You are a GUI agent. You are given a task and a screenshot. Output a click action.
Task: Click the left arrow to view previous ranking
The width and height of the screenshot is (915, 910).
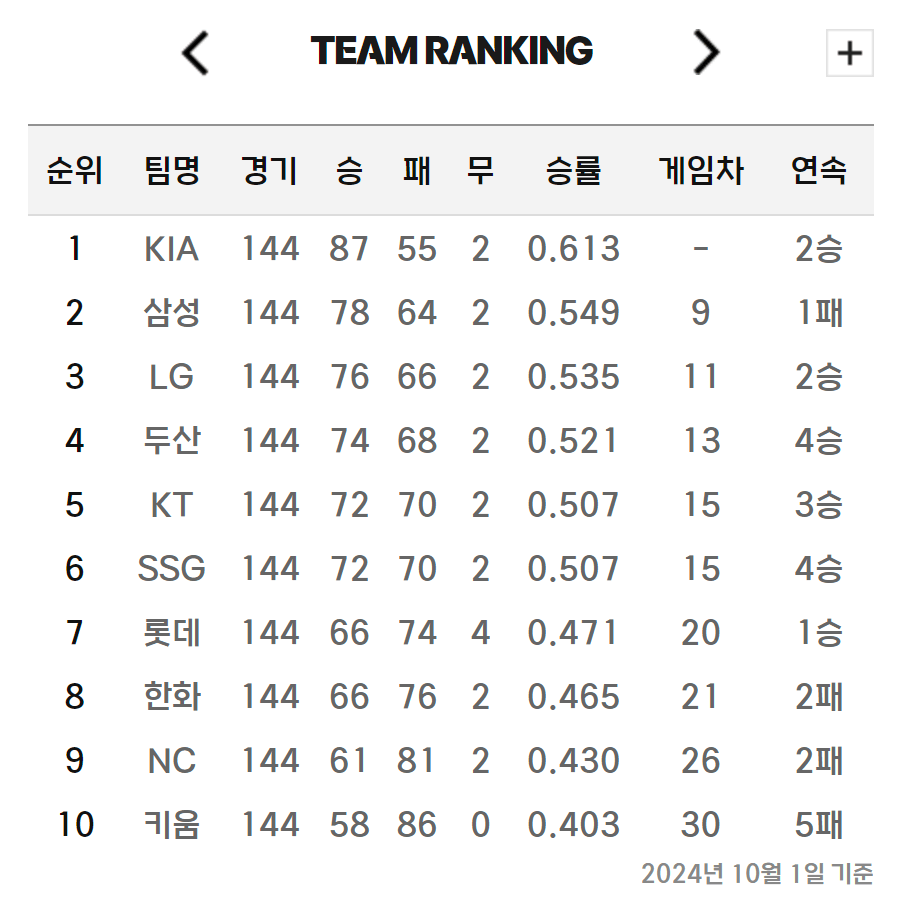[x=196, y=50]
